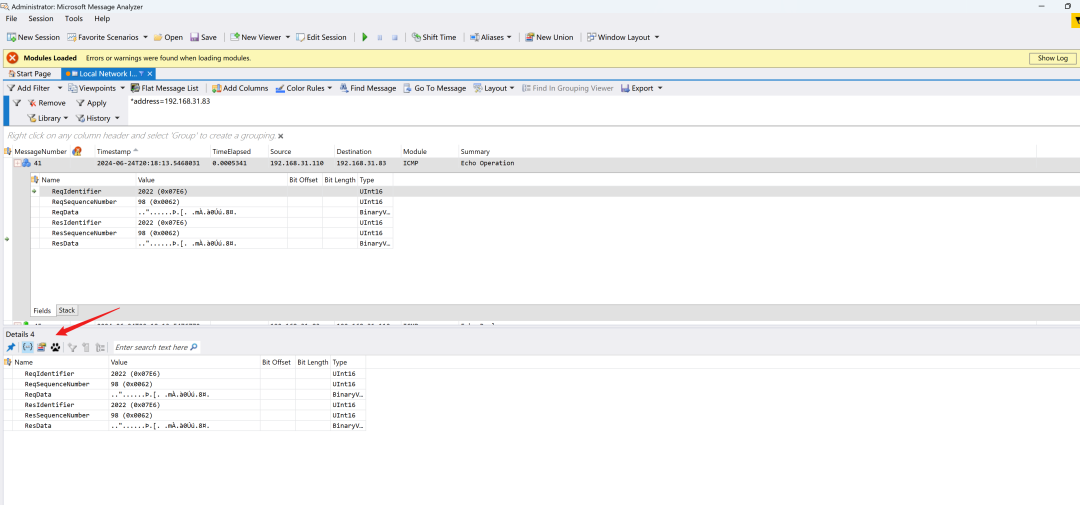Open the Help menu
The image size is (1080, 505).
coord(102,19)
